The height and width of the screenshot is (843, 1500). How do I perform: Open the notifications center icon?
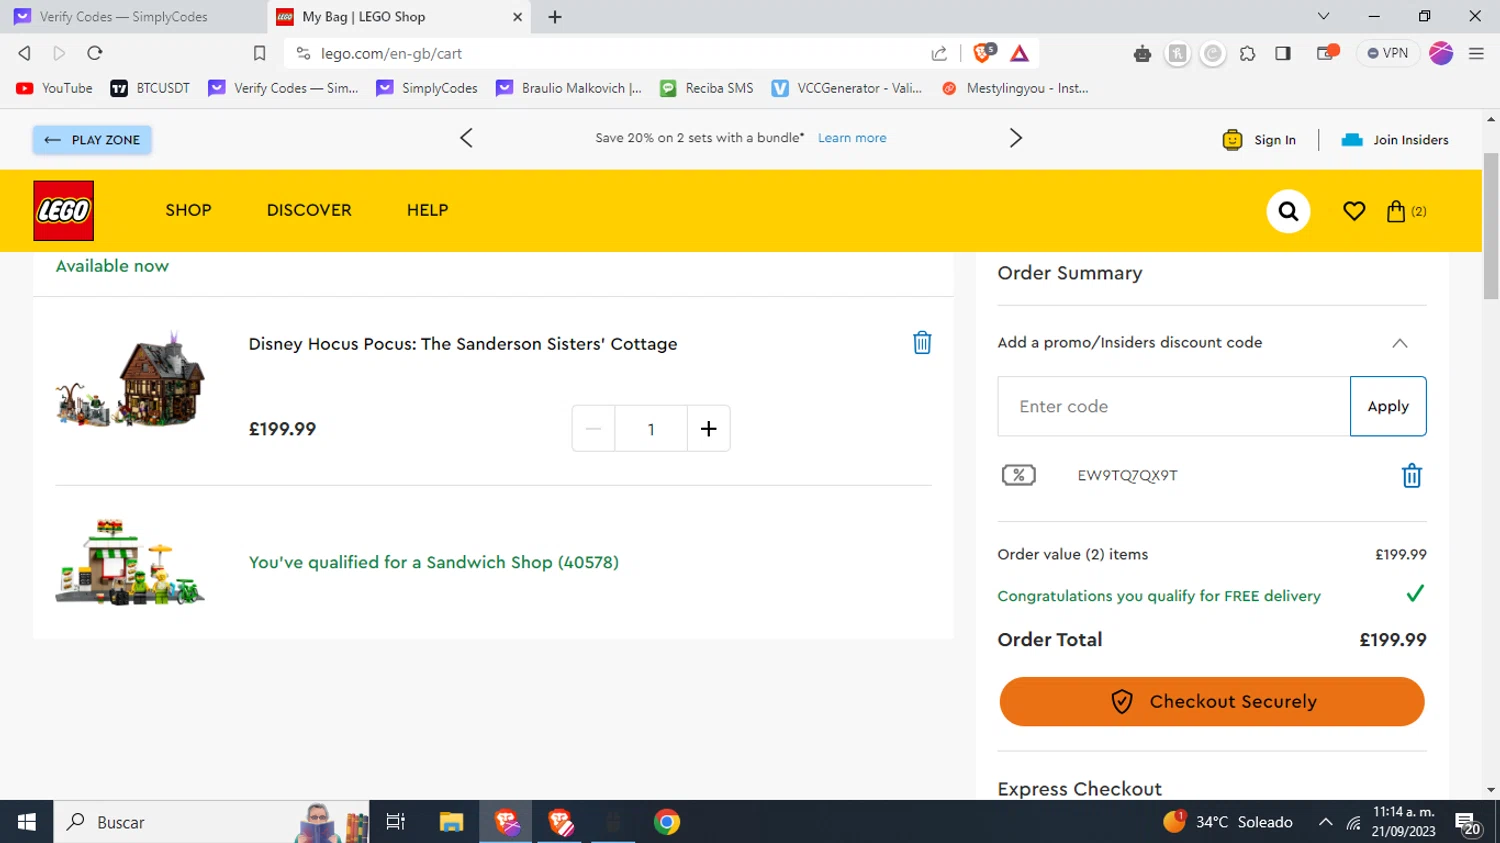coord(1468,823)
